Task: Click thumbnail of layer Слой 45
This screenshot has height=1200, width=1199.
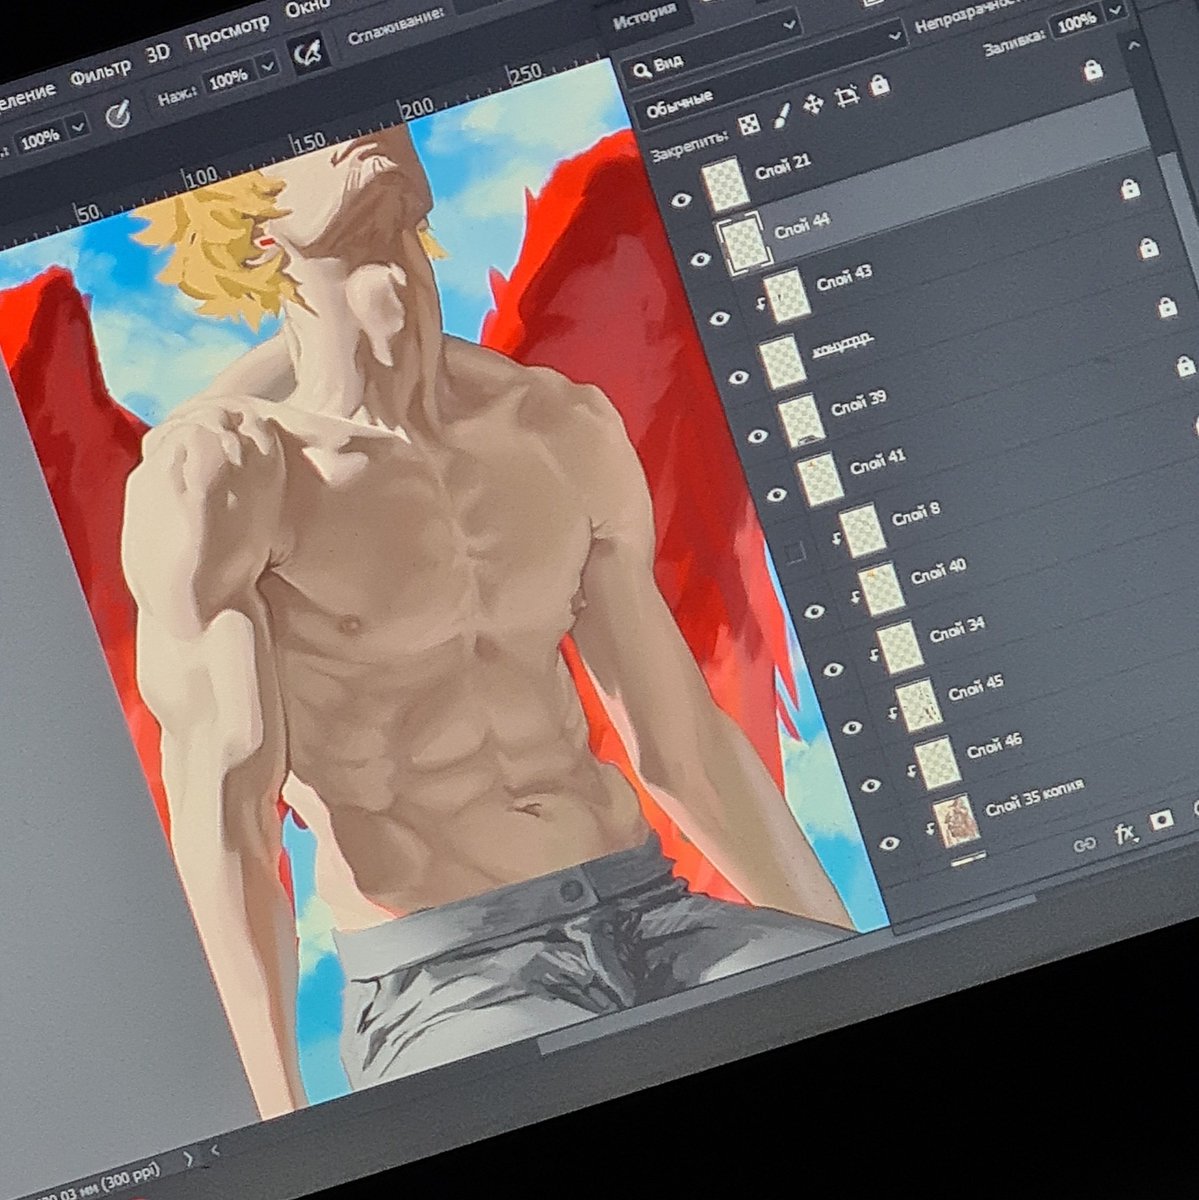Action: 917,705
